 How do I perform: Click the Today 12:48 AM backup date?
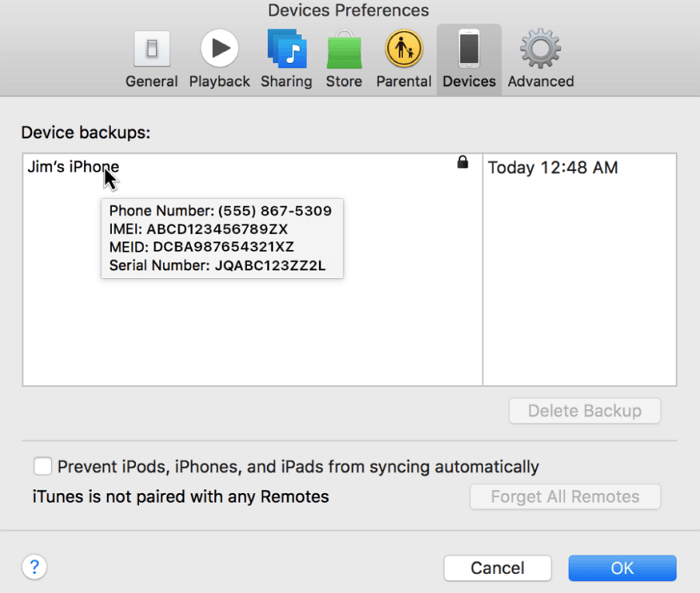552,168
